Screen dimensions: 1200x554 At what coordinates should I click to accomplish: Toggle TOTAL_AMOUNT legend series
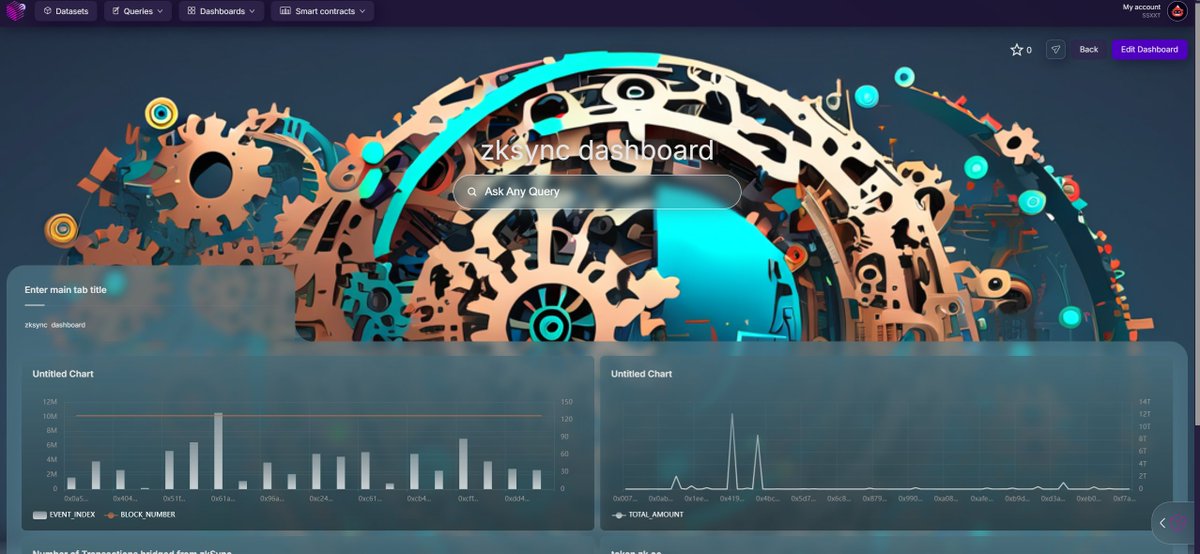pyautogui.click(x=647, y=515)
